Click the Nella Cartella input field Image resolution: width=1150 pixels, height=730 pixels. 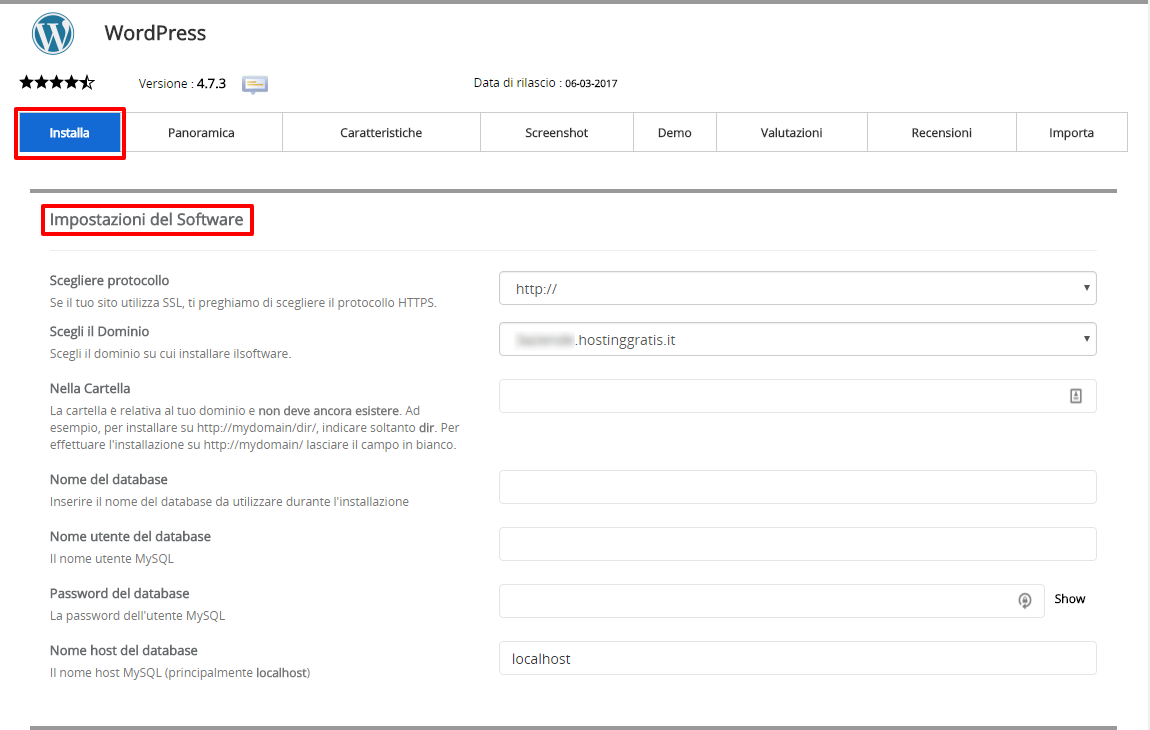798,396
